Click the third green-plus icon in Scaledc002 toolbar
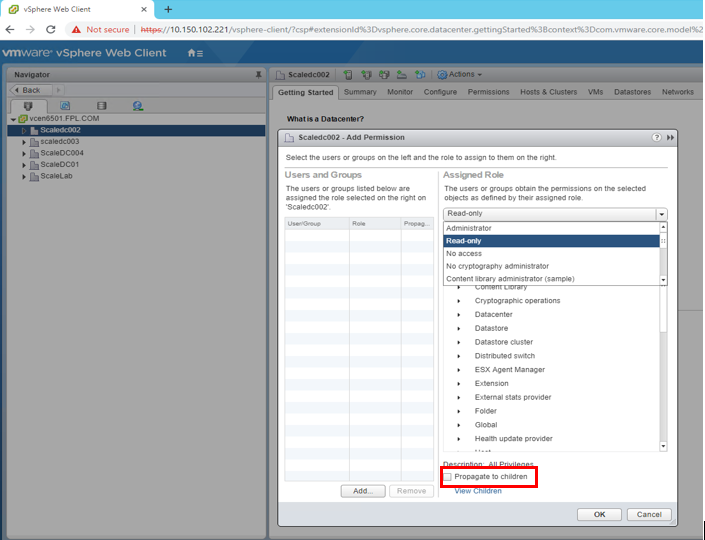Viewport: 705px width, 540px height. (x=384, y=75)
